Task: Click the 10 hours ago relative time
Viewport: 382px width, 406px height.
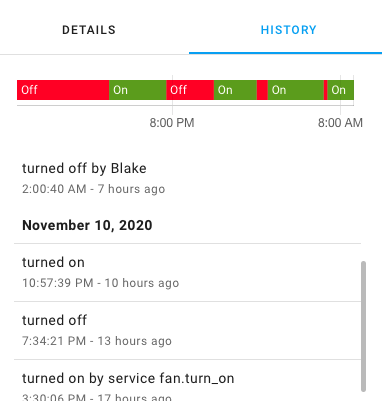Action: tap(142, 283)
